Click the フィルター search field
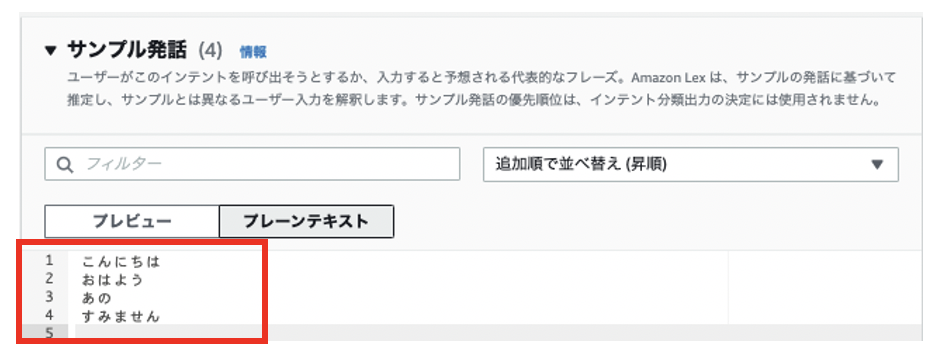This screenshot has width=938, height=364. 252,164
